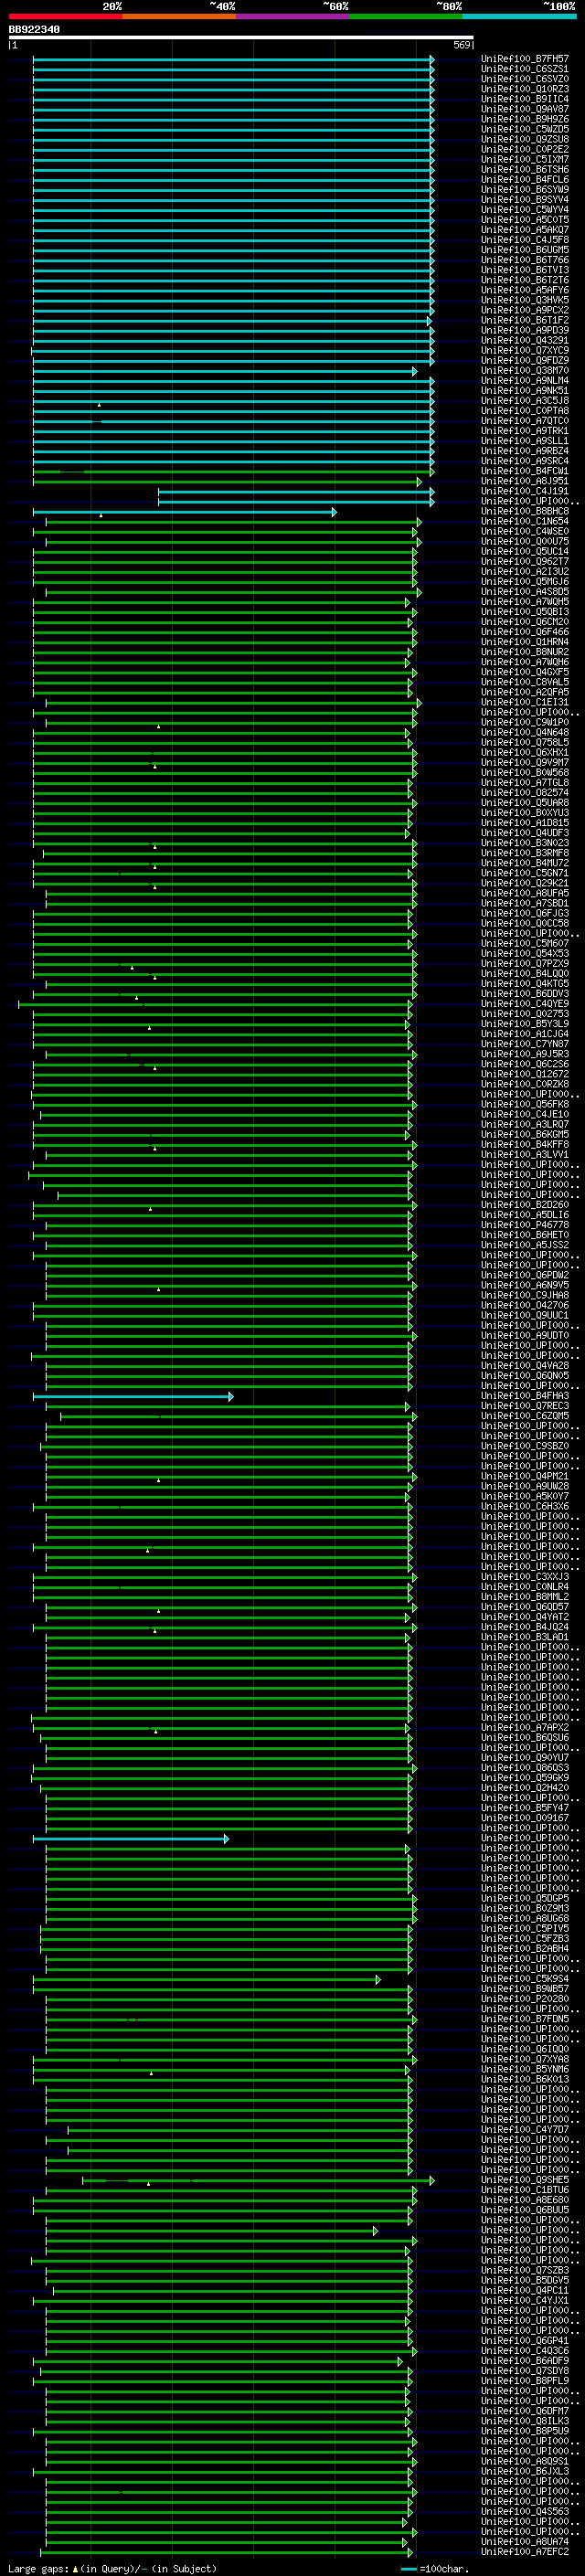The image size is (585, 2576).
Task: Open the UniRef100_Q43291 hit
Action: (525, 340)
